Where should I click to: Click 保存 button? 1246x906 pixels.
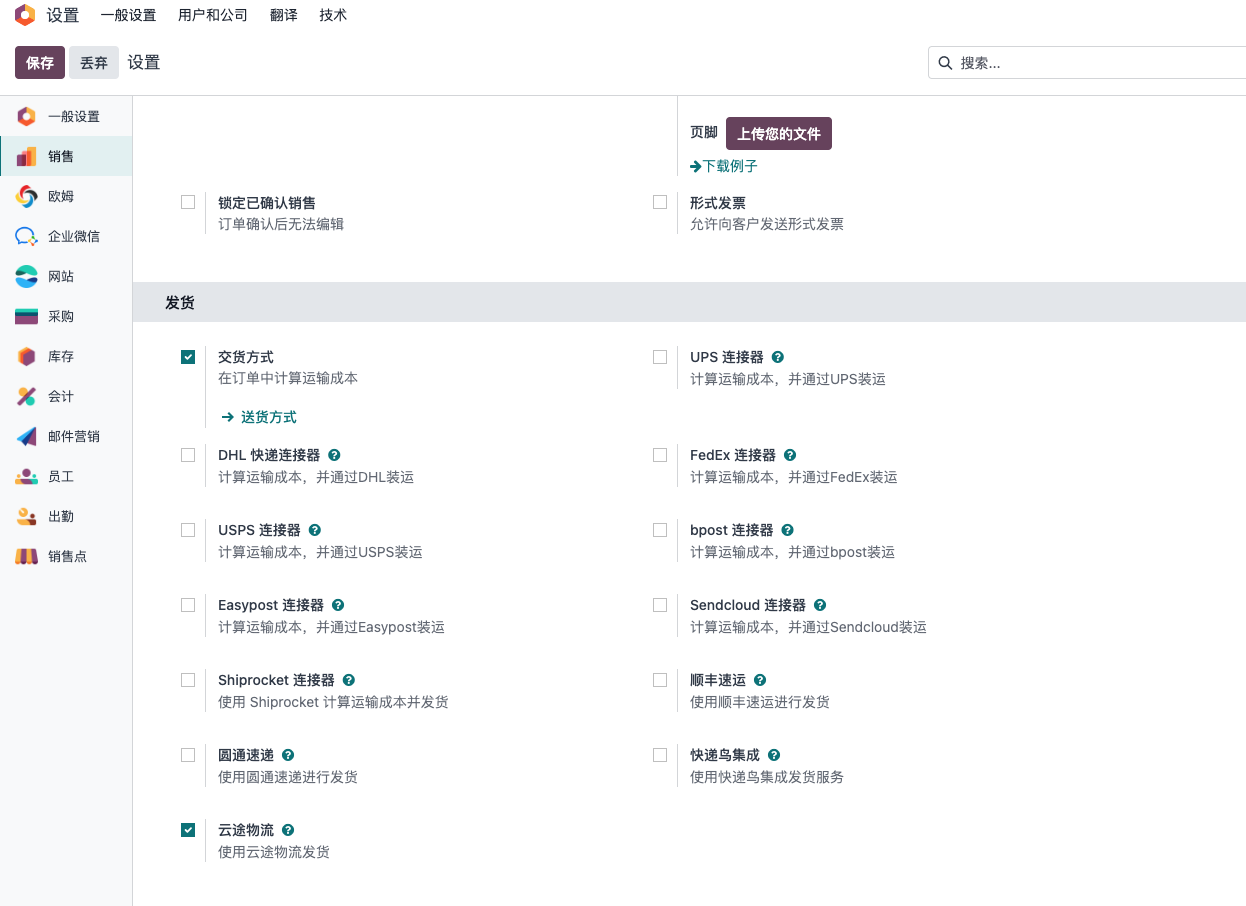point(40,62)
